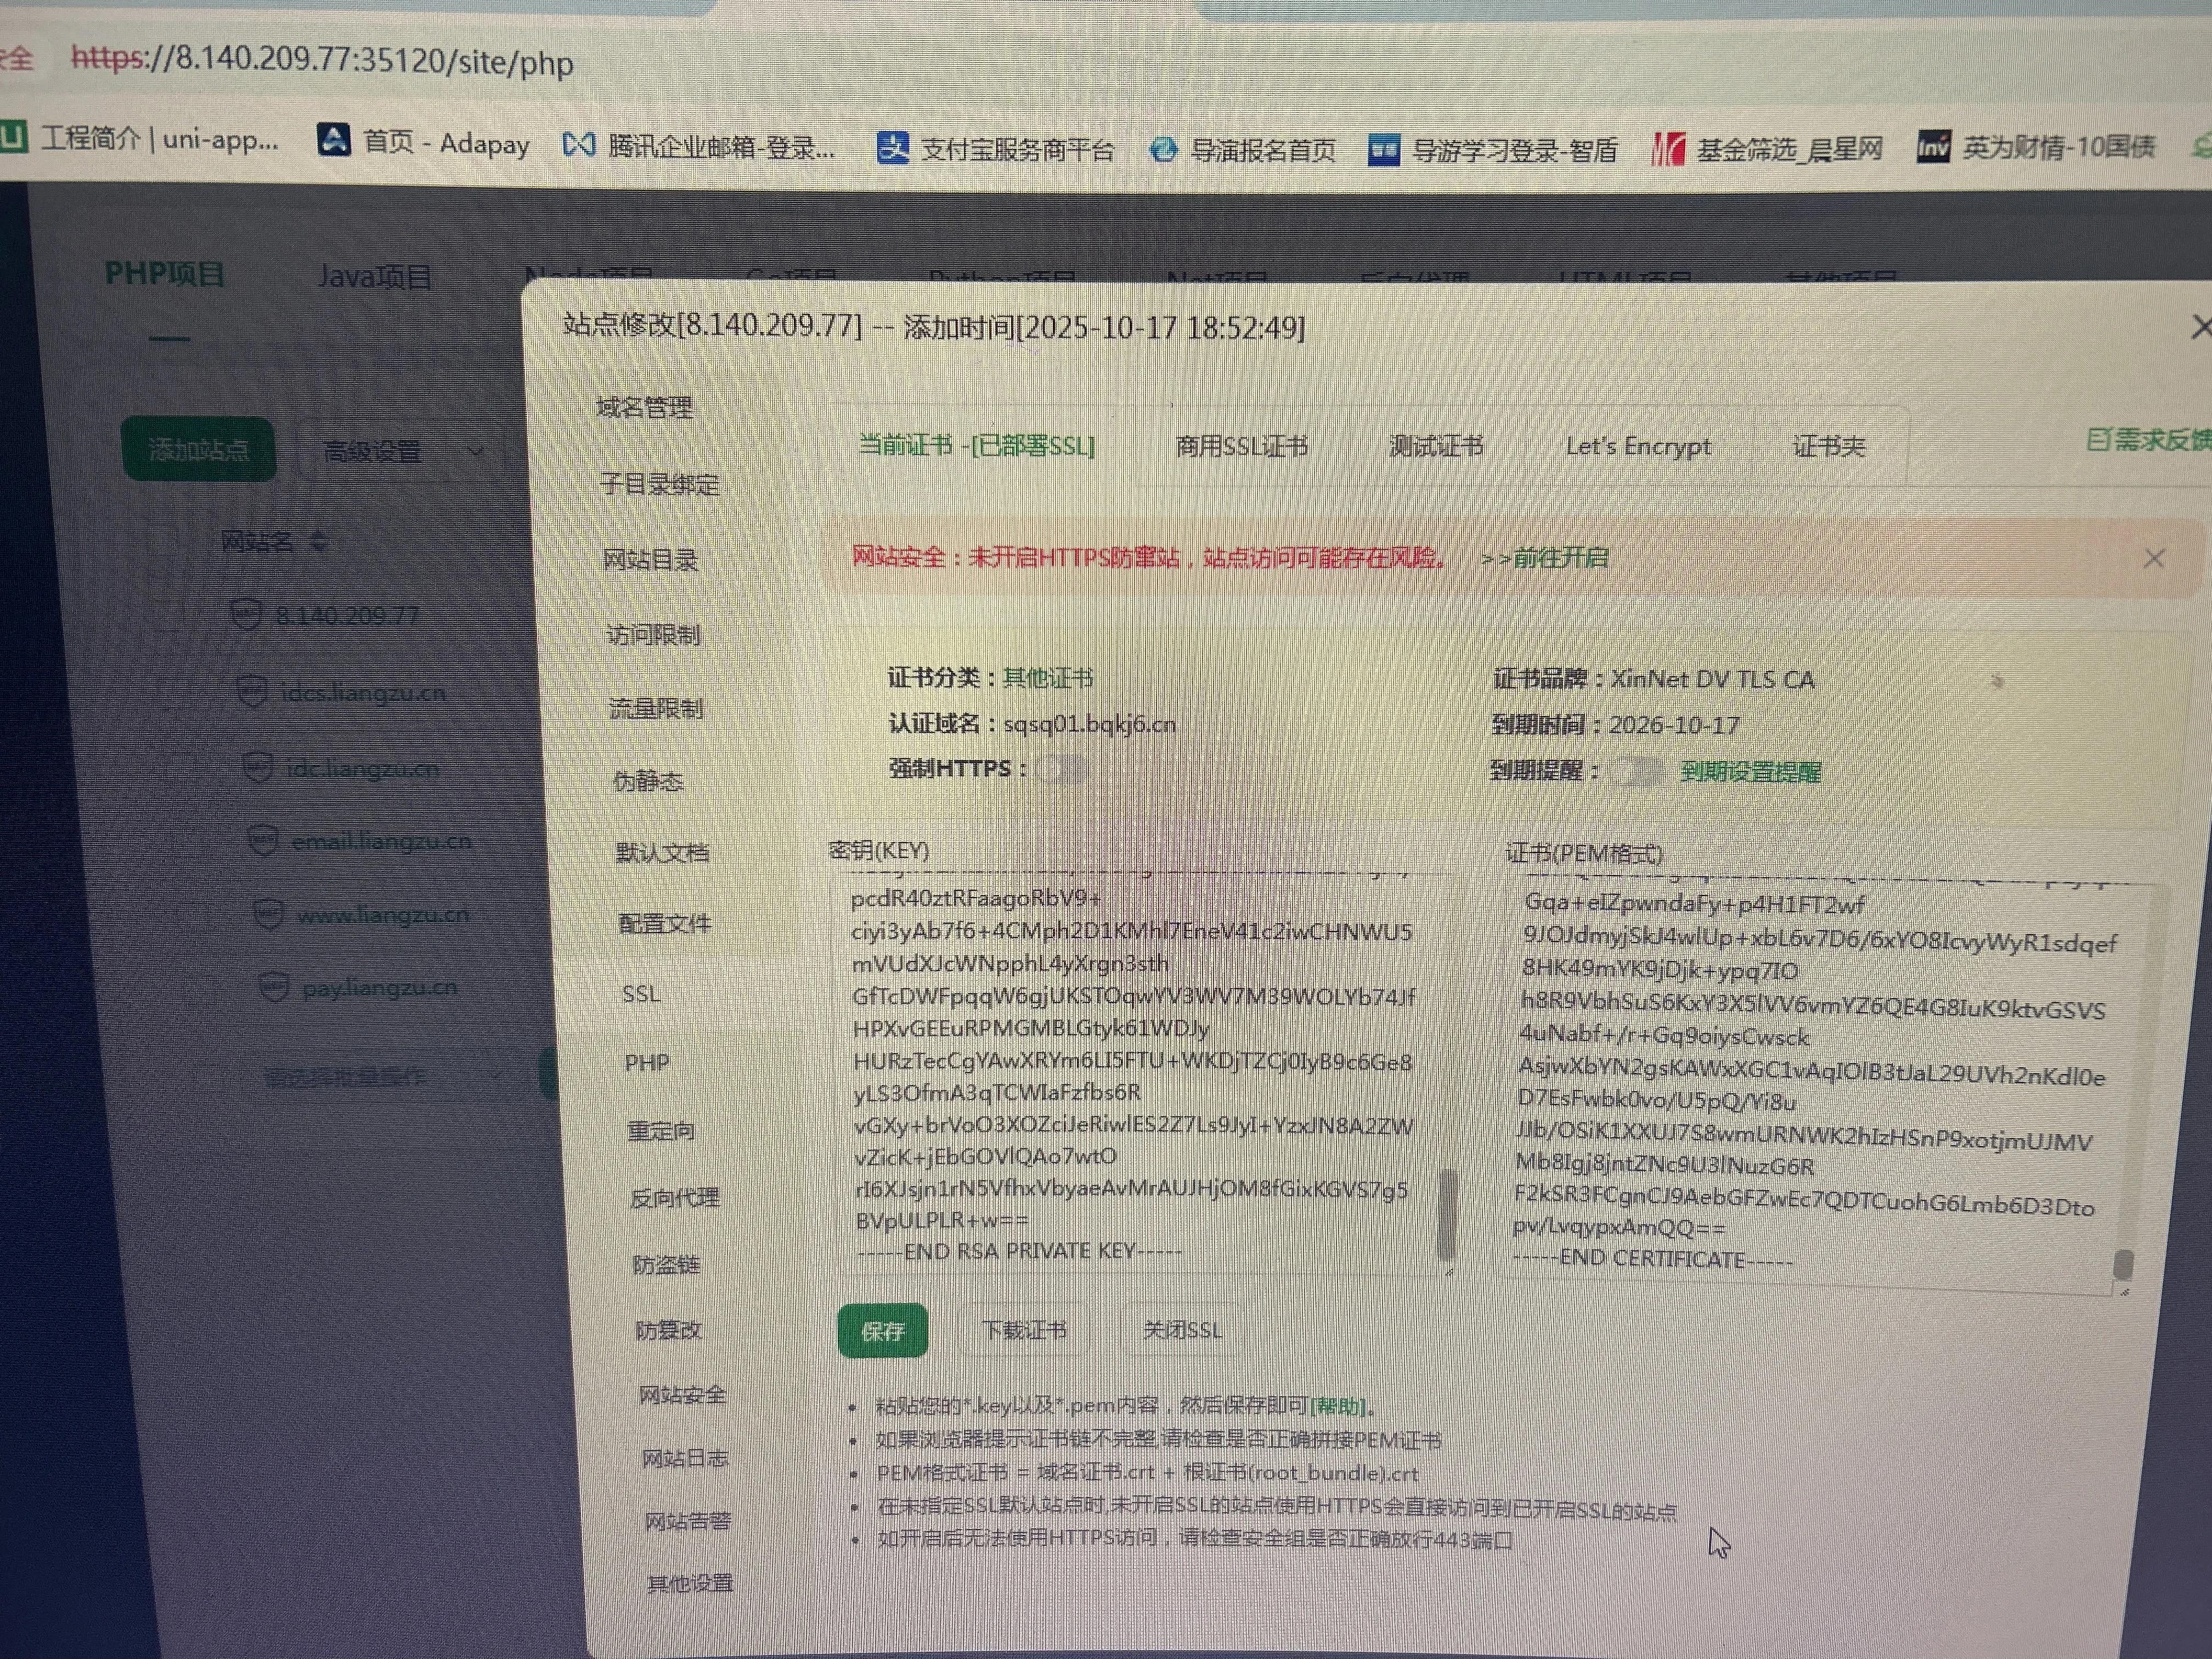Expand the 高级设置 dropdown

point(400,452)
